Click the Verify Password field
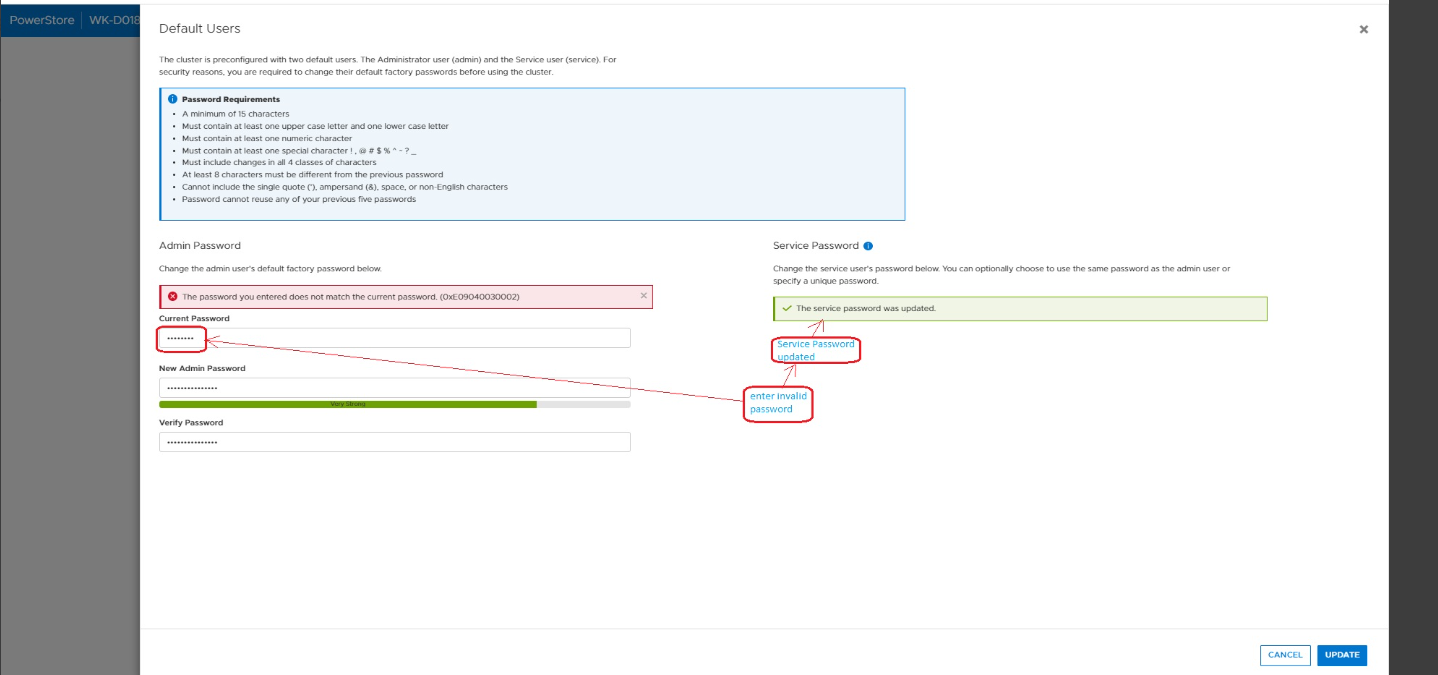Screen dimensions: 1438x675 394,441
